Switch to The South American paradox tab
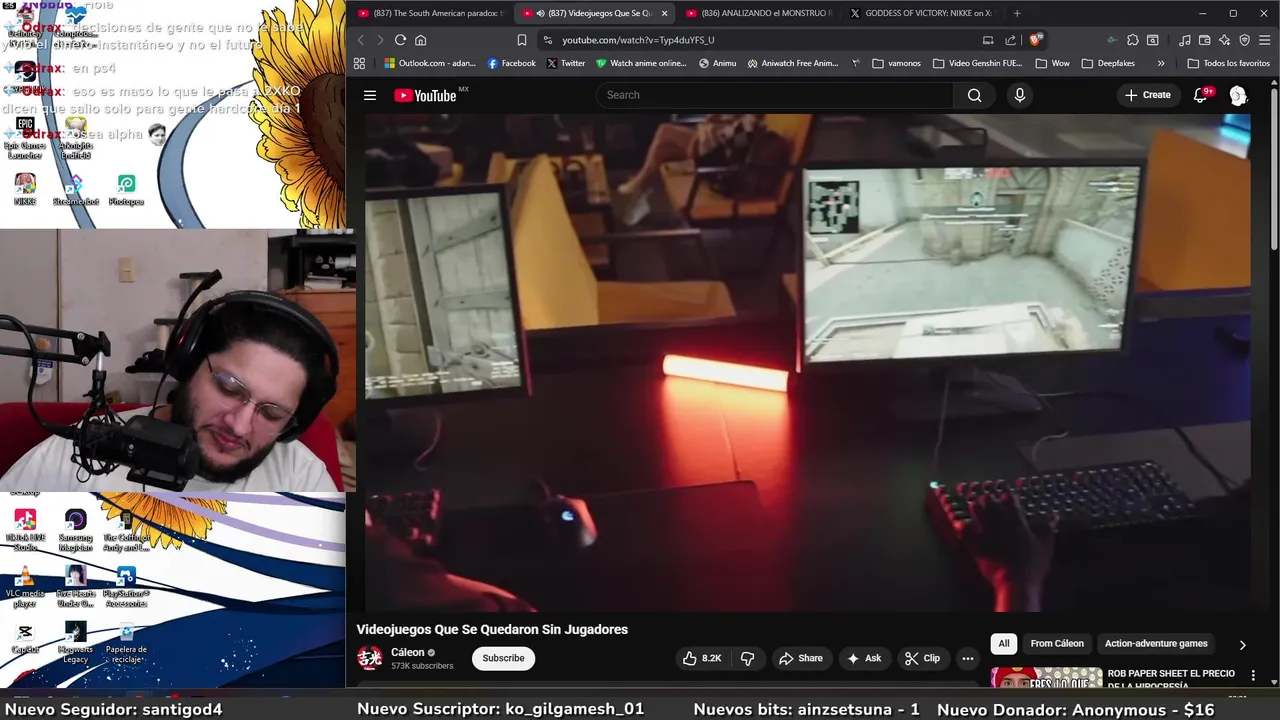The width and height of the screenshot is (1280, 720). click(x=430, y=13)
